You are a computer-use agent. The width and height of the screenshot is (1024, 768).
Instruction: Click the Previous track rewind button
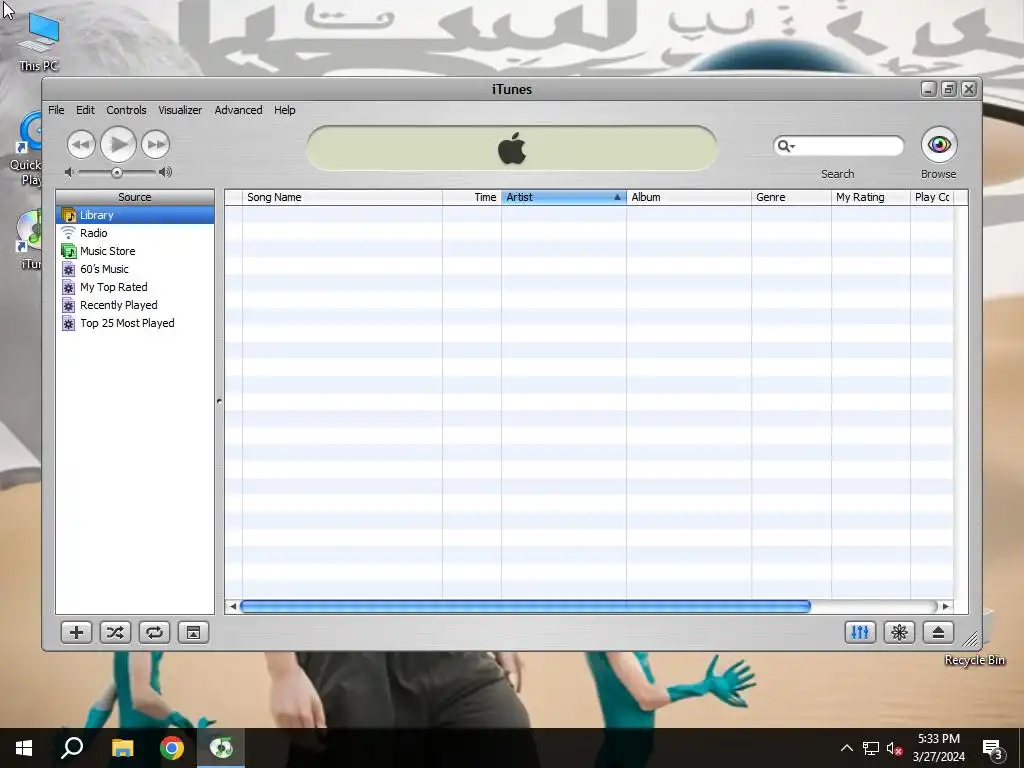(81, 144)
